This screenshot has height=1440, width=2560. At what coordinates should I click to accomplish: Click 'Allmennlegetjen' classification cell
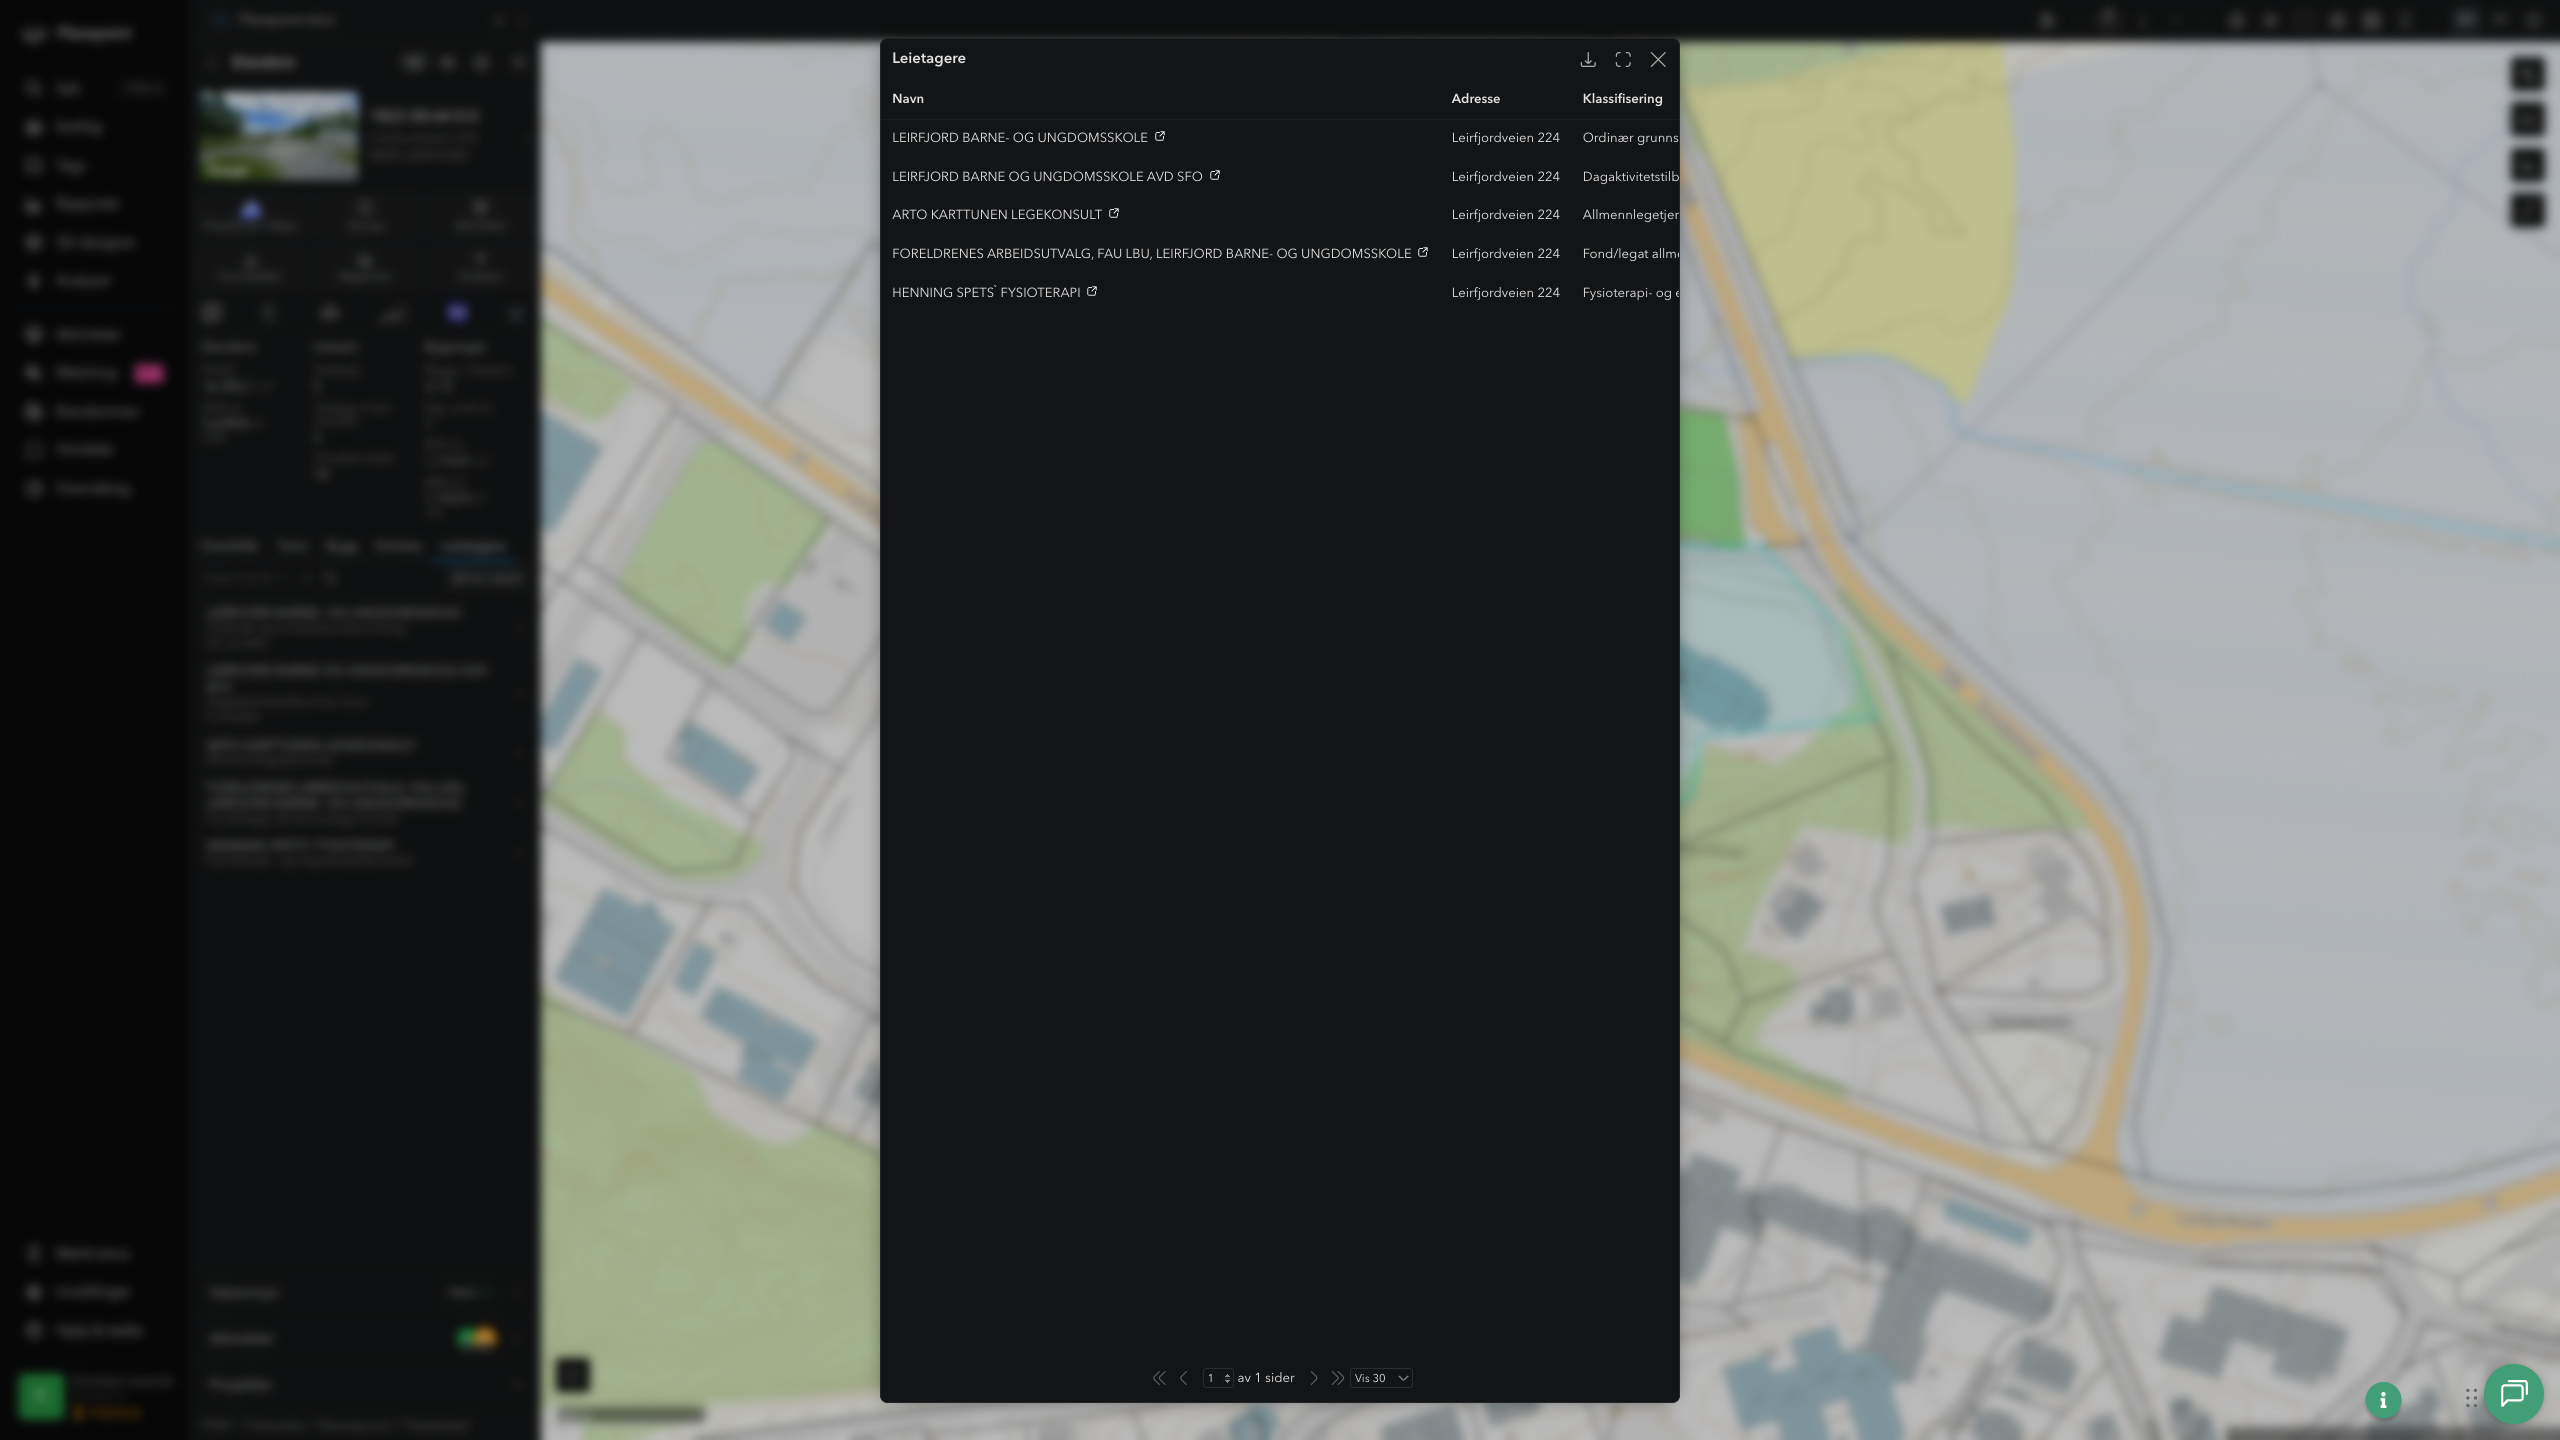[1630, 214]
